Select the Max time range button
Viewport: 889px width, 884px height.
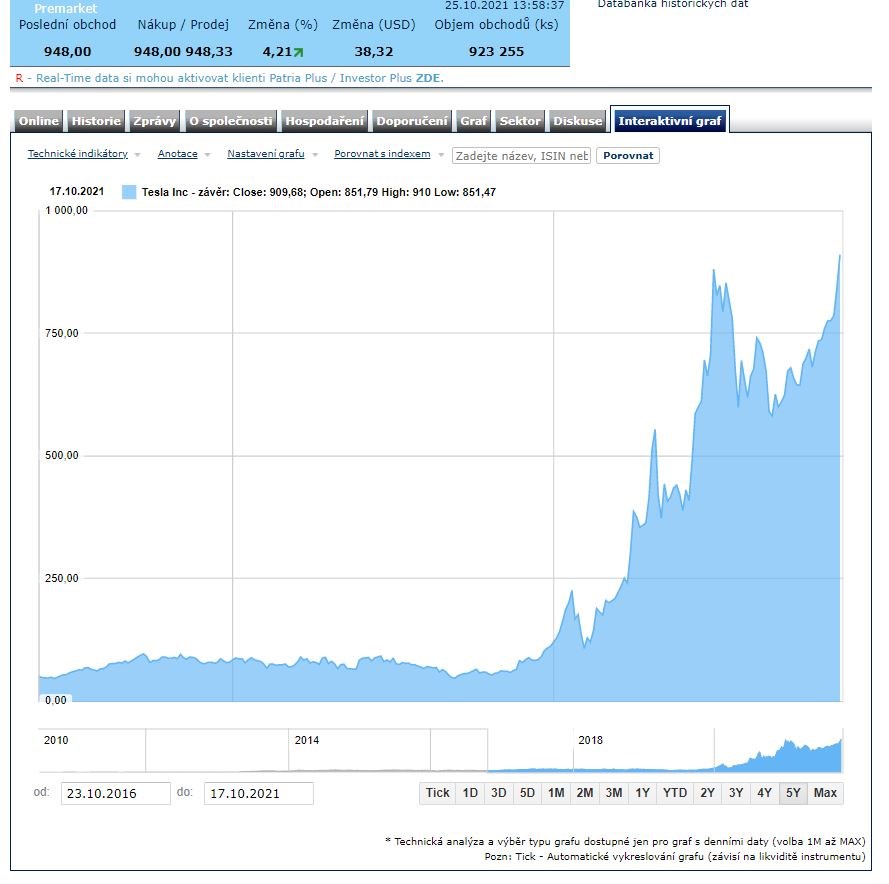coord(825,793)
